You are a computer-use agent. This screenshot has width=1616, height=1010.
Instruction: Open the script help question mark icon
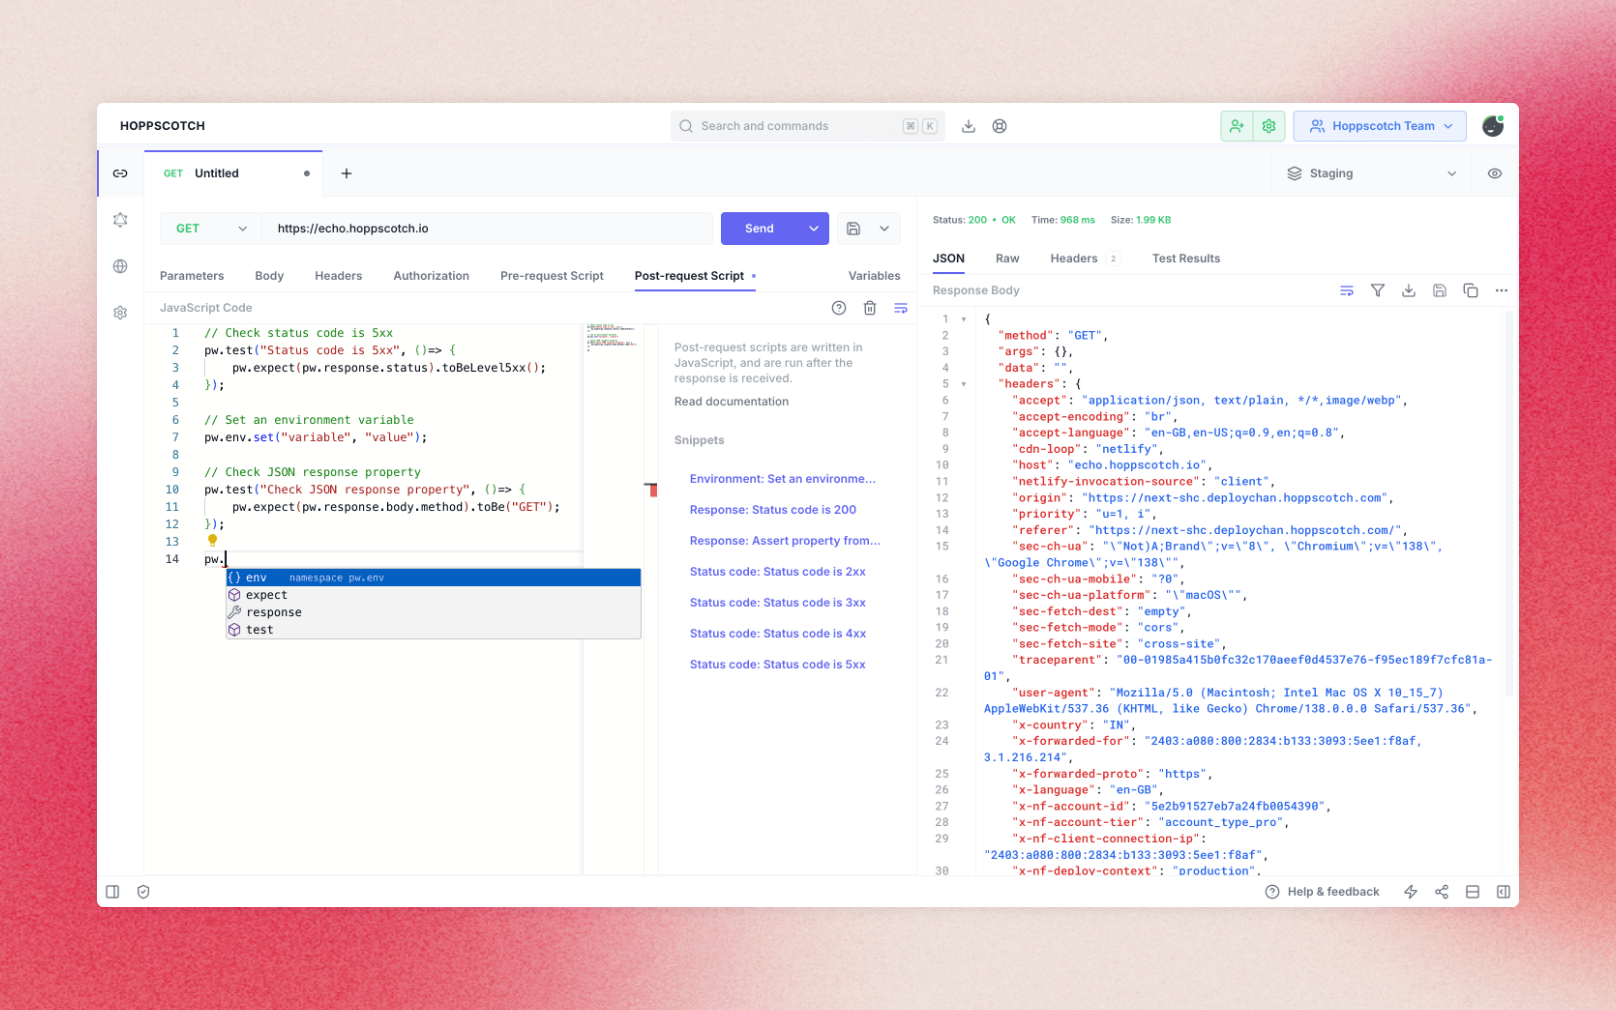839,308
